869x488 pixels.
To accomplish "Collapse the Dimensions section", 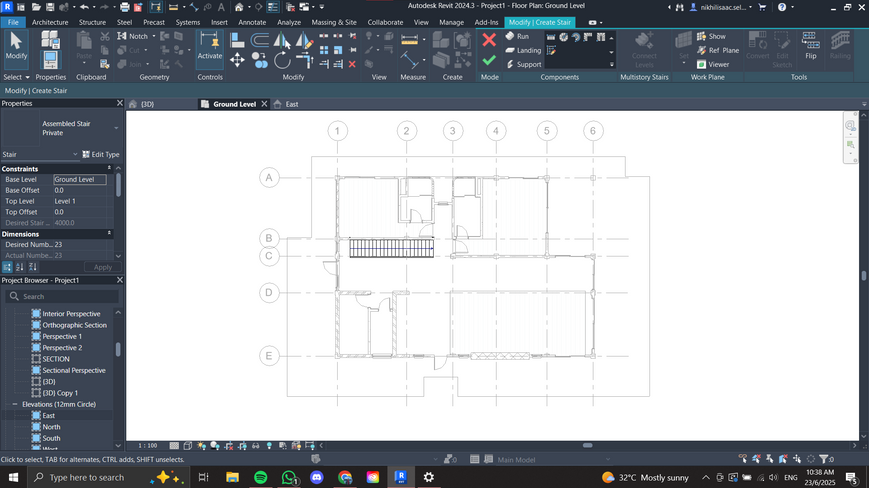I will coord(109,234).
